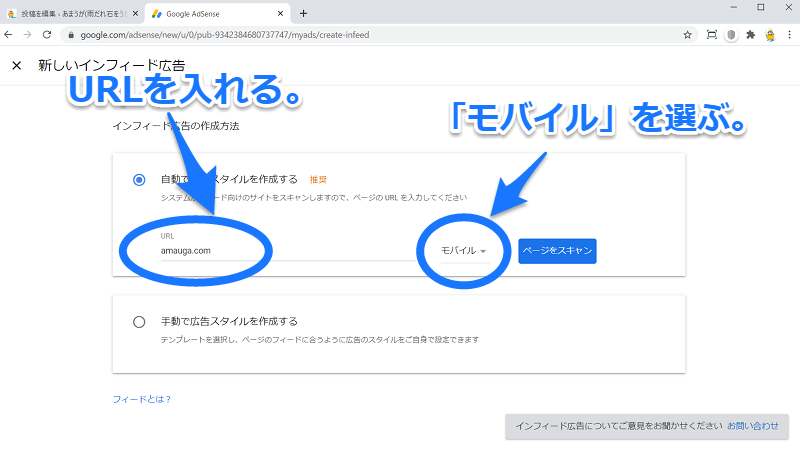Screen dimensions: 800x450
Task: Close the new in-feed ad dialog
Action: coord(16,65)
